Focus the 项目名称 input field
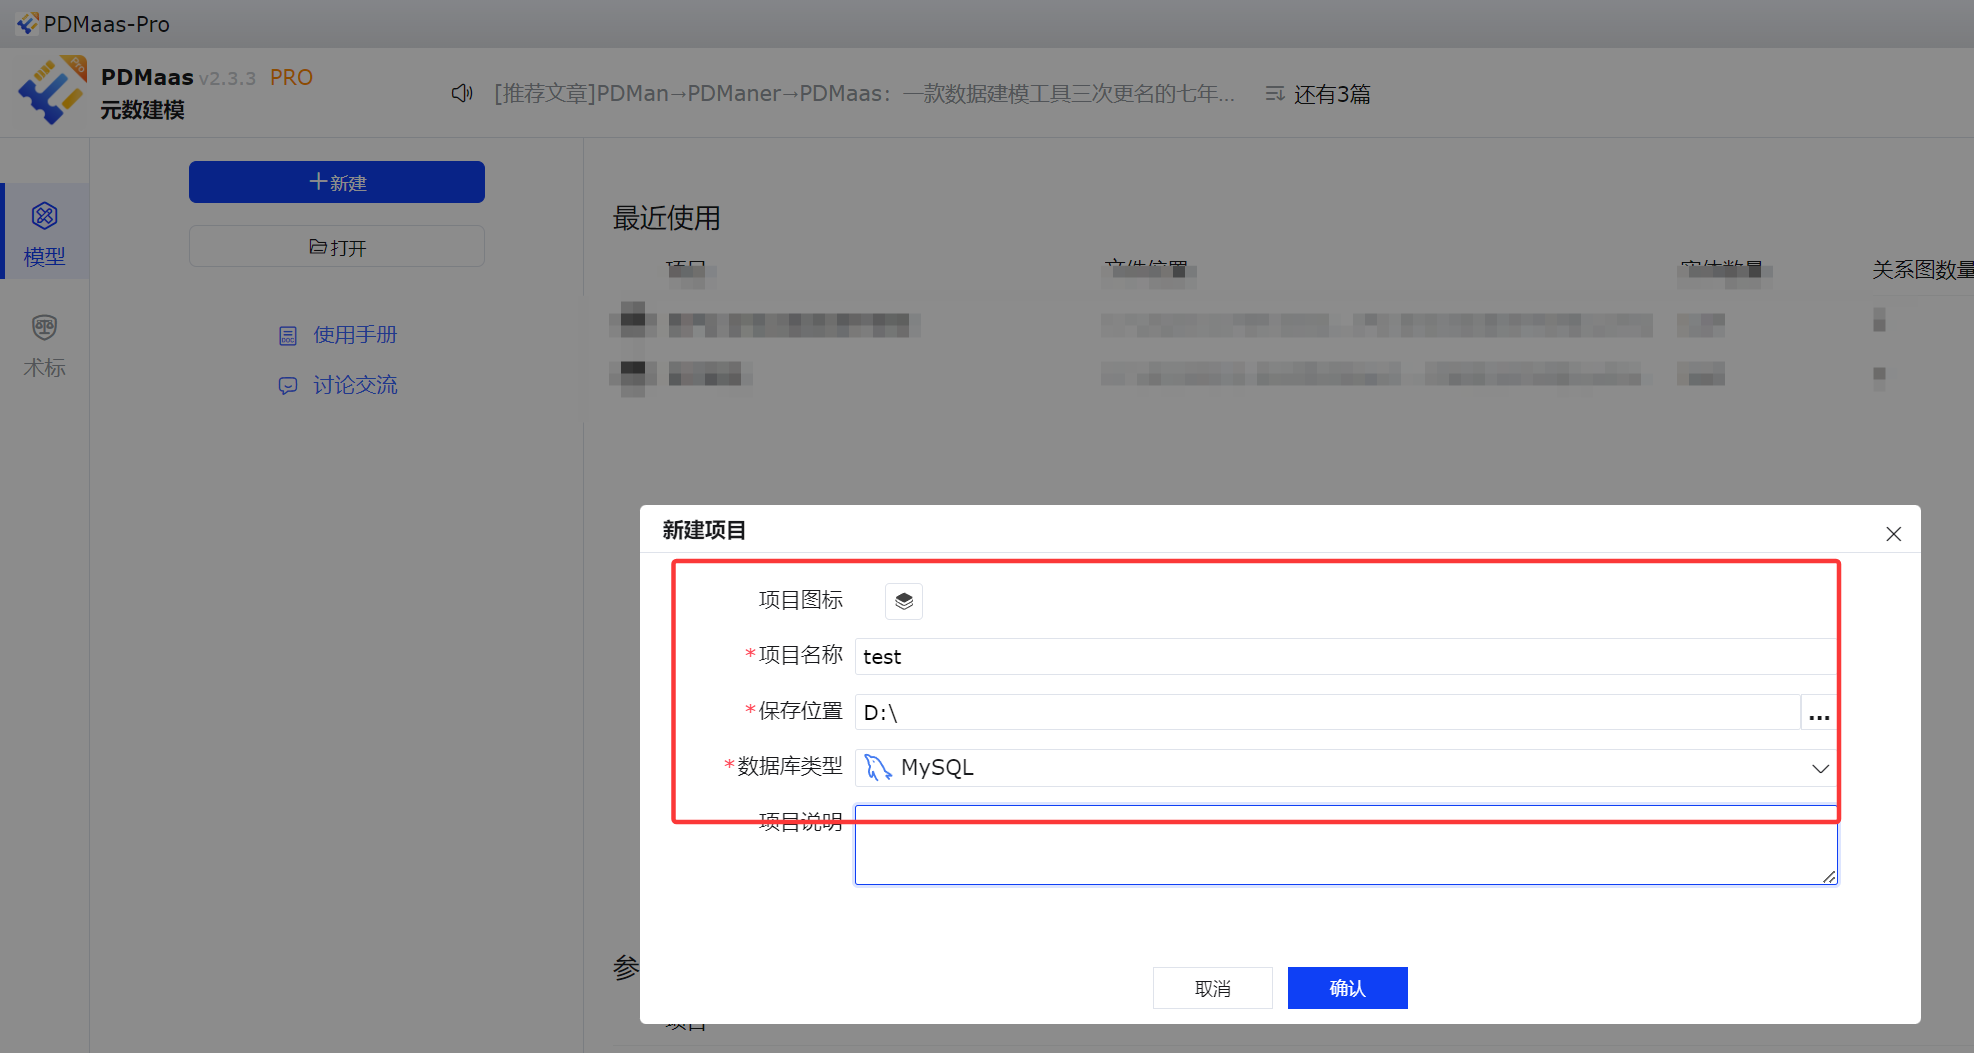Image resolution: width=1974 pixels, height=1053 pixels. 1346,657
